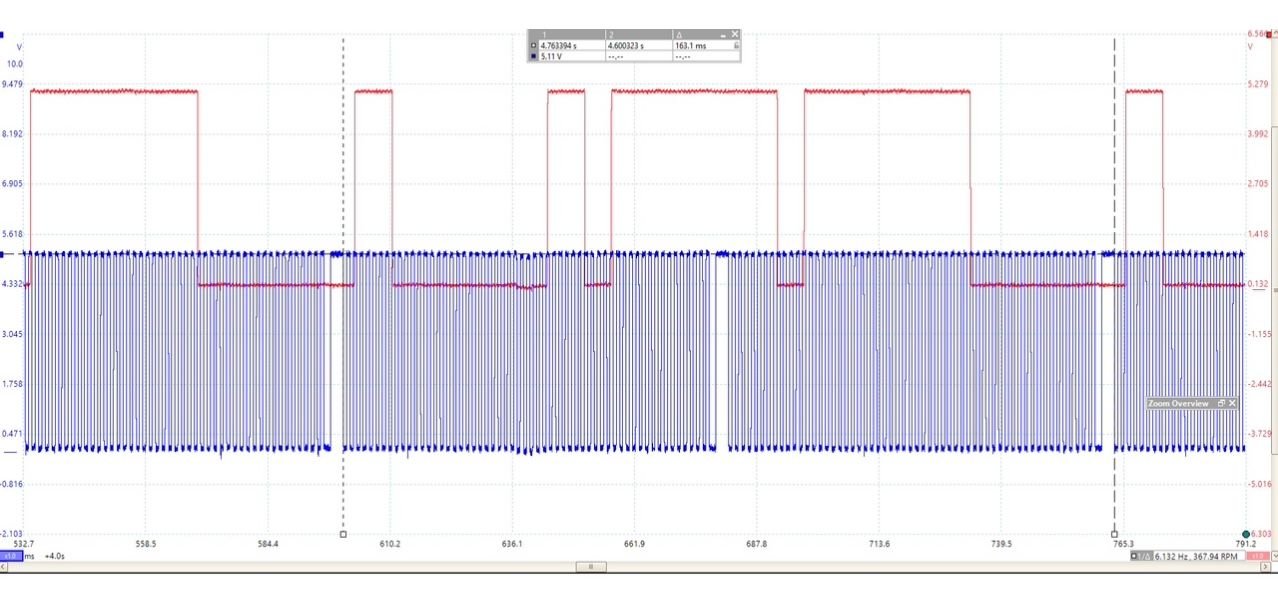Click the scrollbar left arrow
Viewport: 1278px width, 594px height.
tap(4, 567)
